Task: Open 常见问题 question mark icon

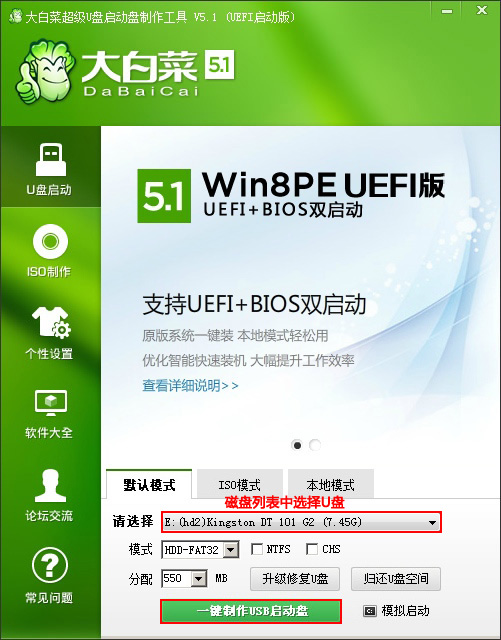Action: [x=50, y=565]
